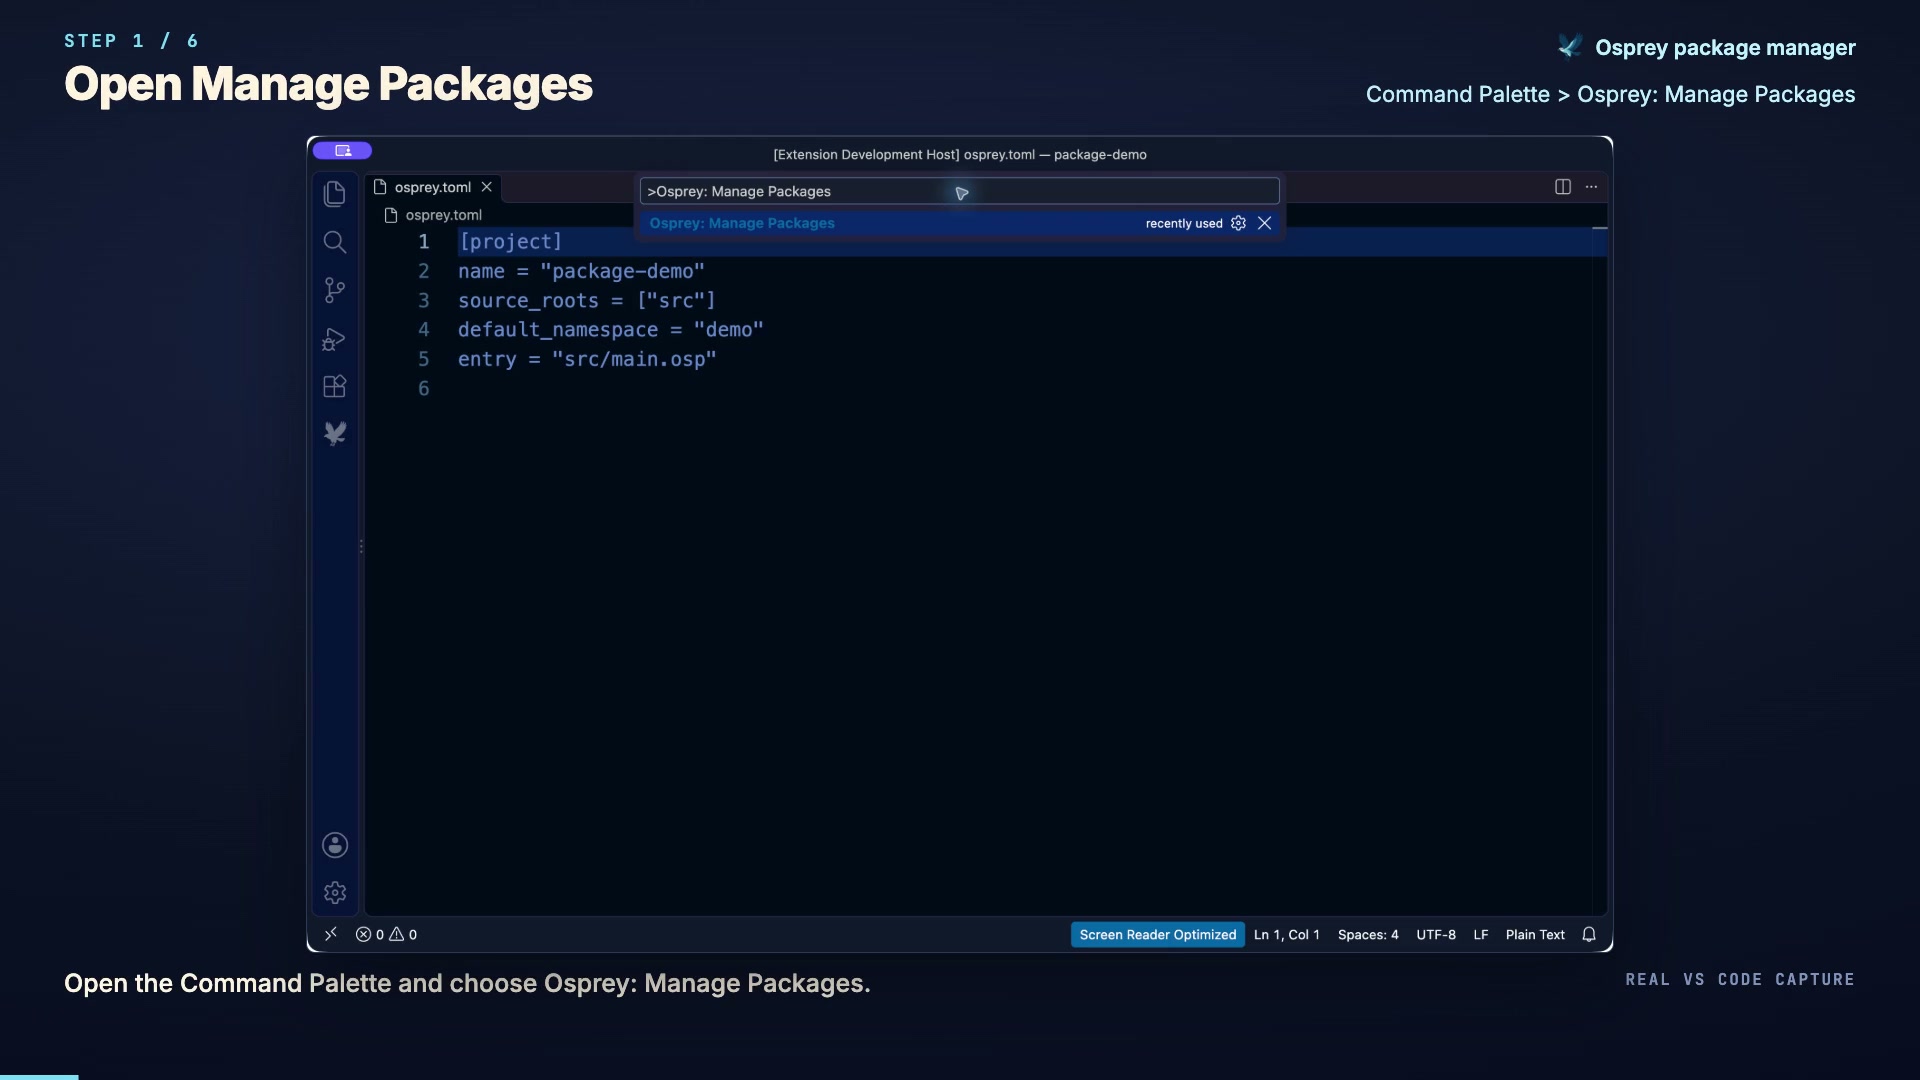Click the [project] line of code

510,241
